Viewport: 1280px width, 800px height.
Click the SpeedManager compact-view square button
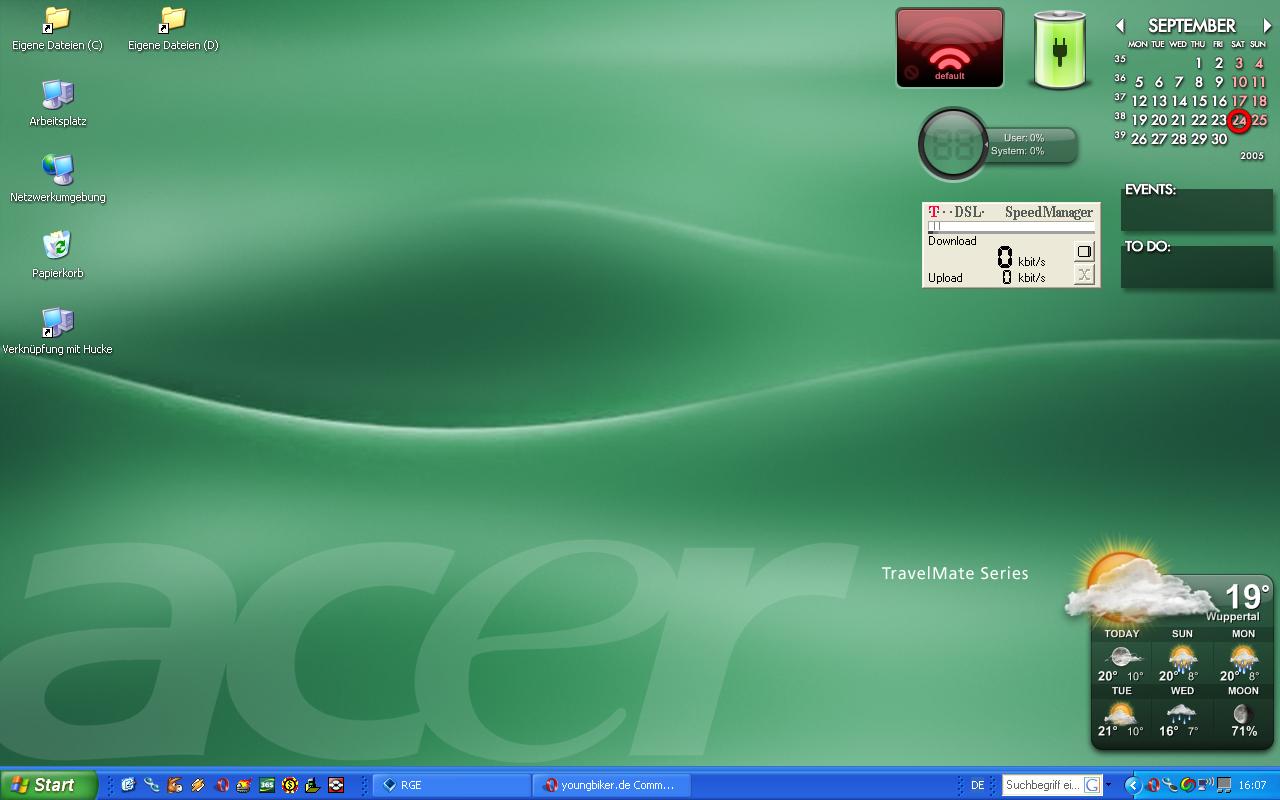pyautogui.click(x=1084, y=251)
